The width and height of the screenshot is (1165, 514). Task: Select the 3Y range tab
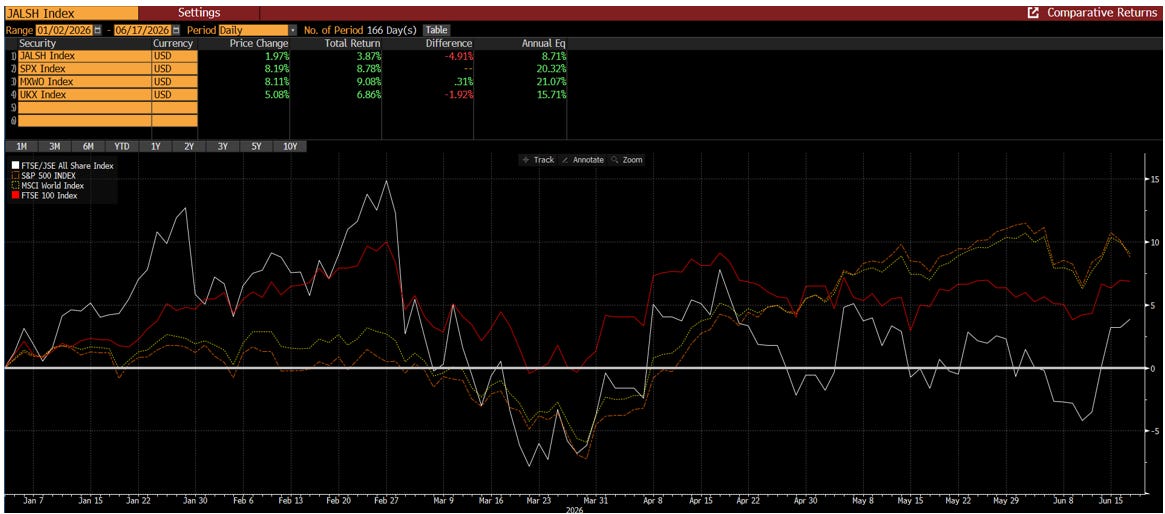pyautogui.click(x=222, y=146)
